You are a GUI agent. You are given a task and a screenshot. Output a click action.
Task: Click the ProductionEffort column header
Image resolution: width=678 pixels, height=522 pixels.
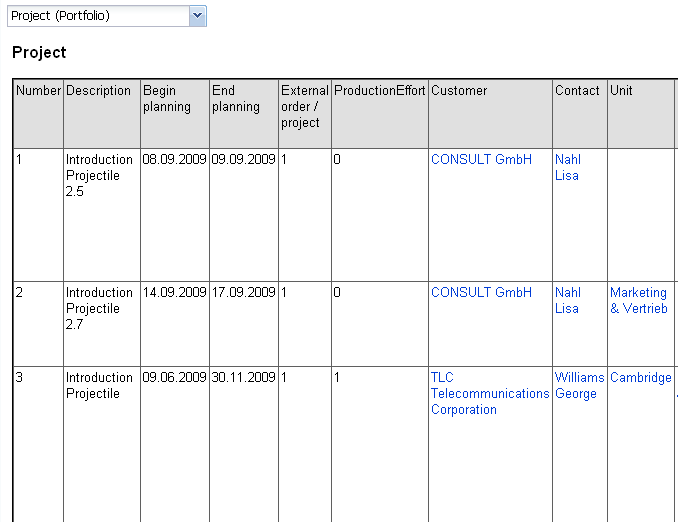point(380,91)
